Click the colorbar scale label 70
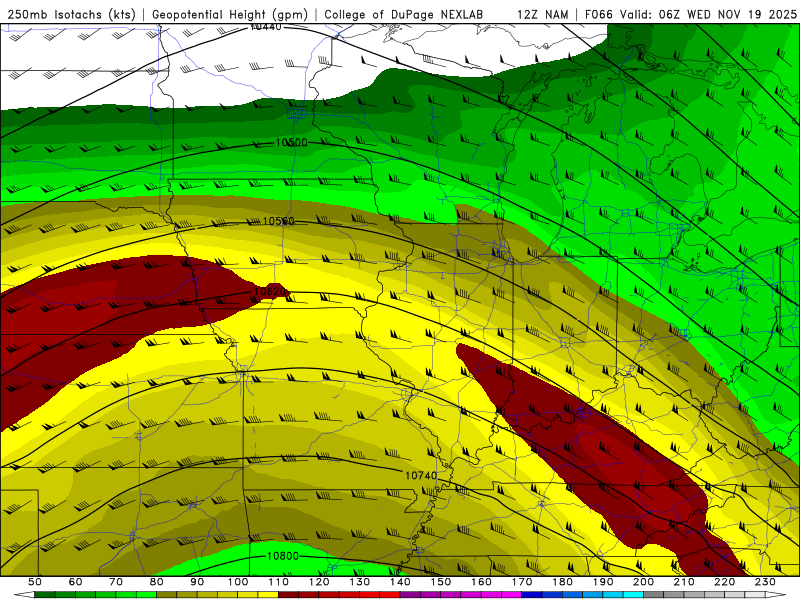800x600 pixels. (116, 582)
